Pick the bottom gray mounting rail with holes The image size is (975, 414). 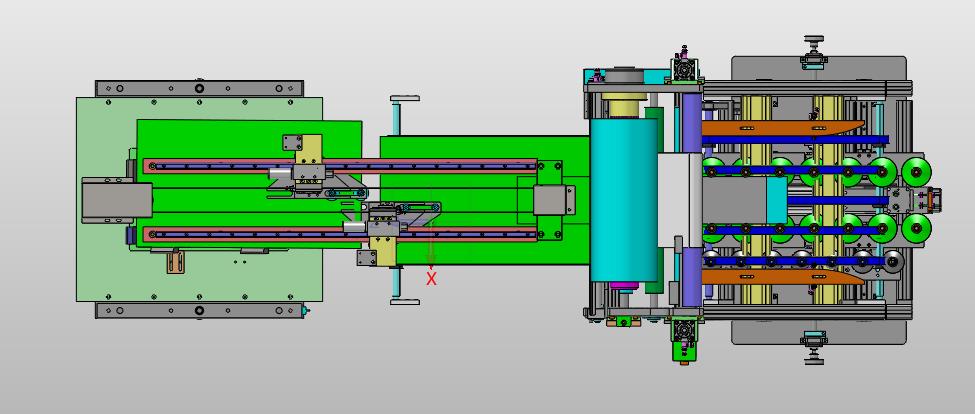point(199,310)
